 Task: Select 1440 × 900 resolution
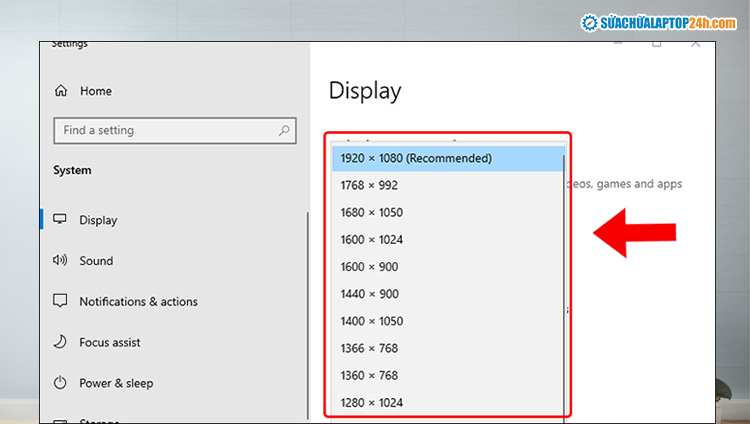point(448,294)
